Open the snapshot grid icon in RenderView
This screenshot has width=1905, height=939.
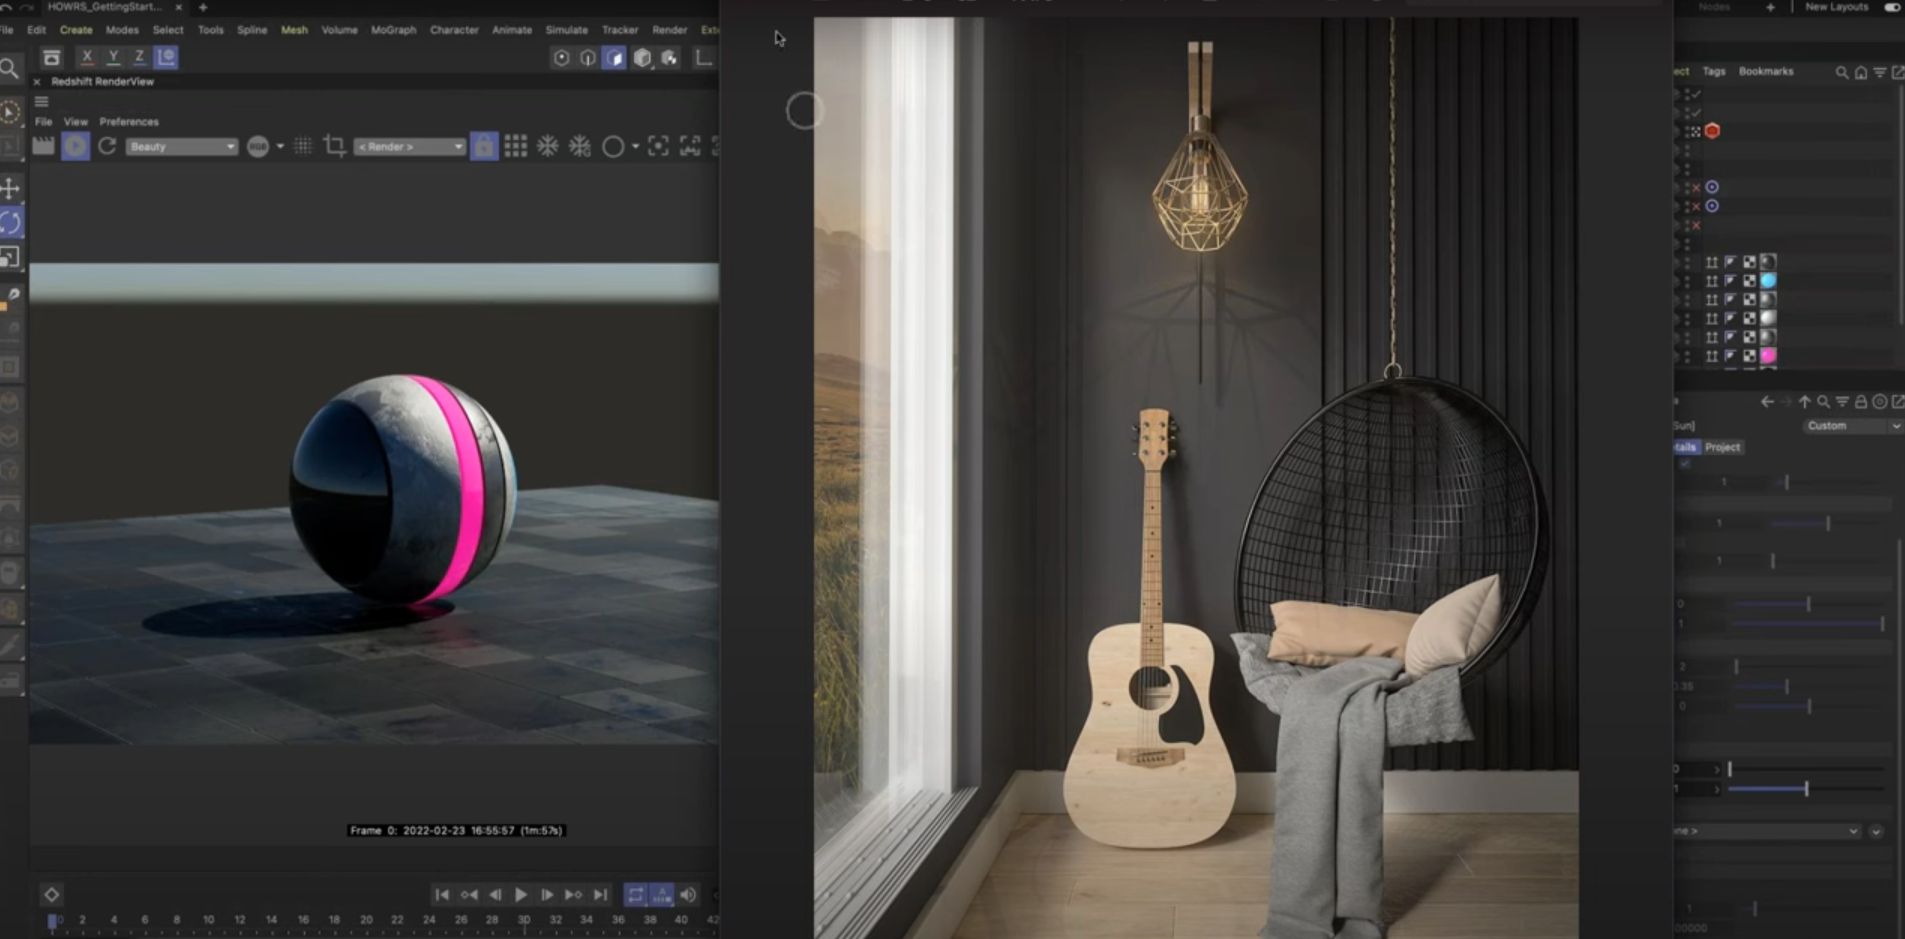[517, 146]
